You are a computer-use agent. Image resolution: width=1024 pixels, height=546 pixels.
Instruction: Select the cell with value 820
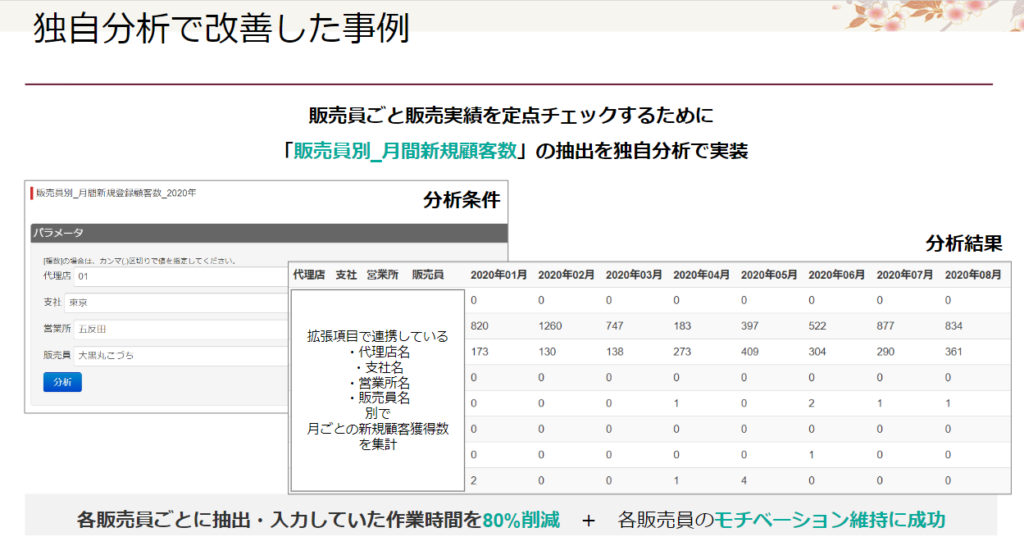click(x=480, y=326)
